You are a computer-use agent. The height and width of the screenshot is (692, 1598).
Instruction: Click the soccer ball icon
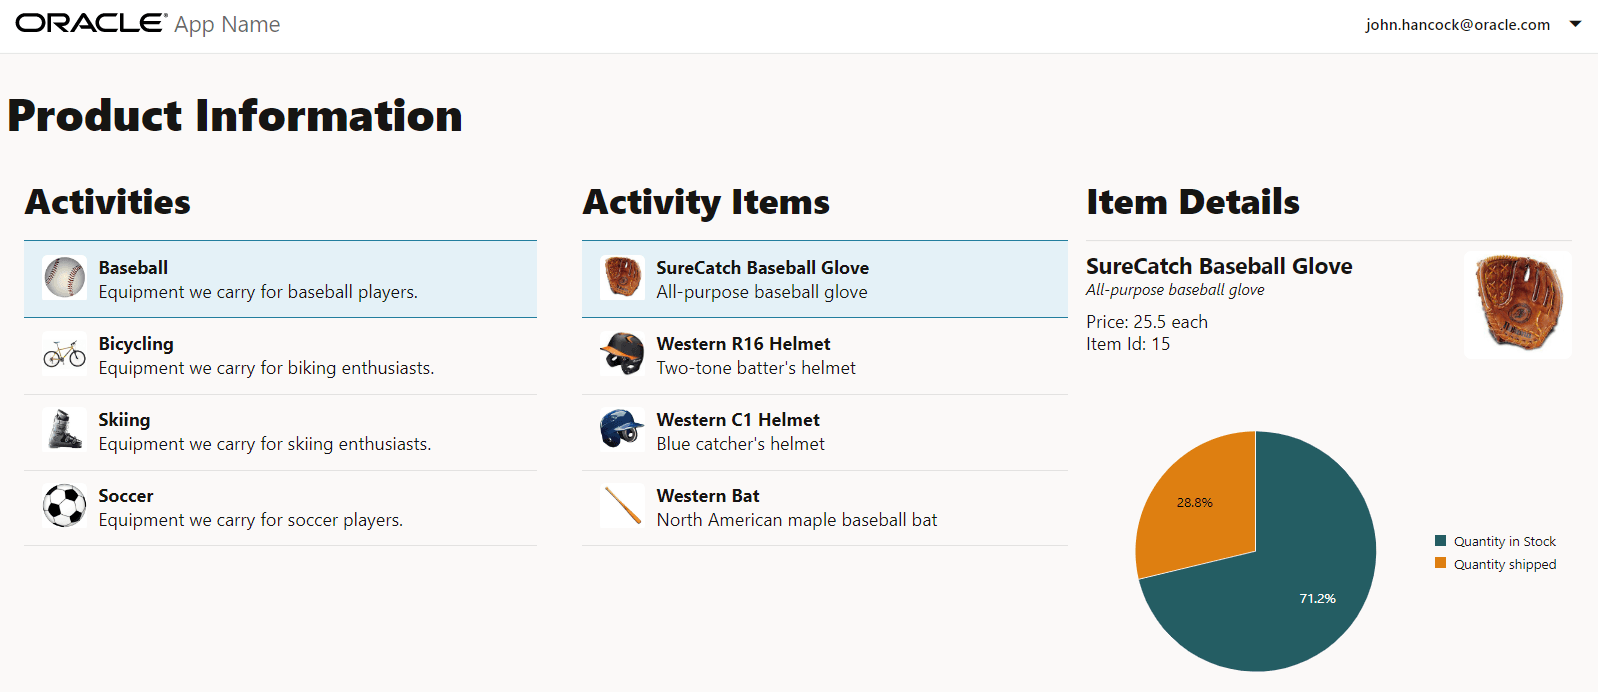[x=64, y=506]
